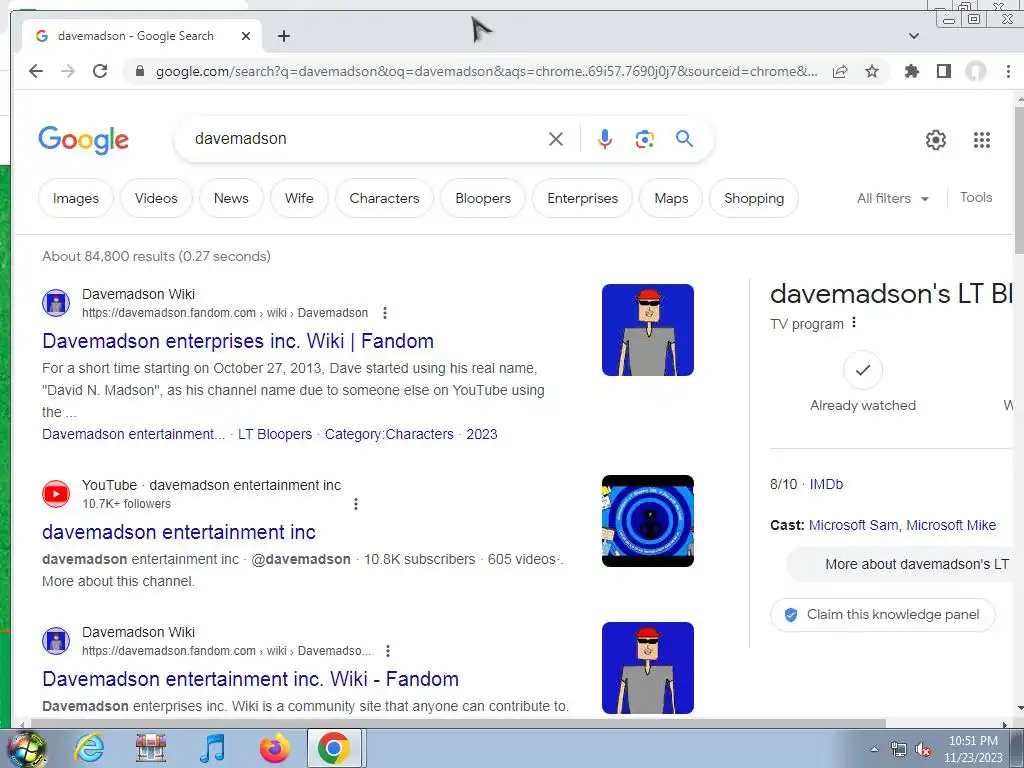Screen dimensions: 1024x768
Task: Click the horizontal page scrollbar
Action: click(457, 724)
